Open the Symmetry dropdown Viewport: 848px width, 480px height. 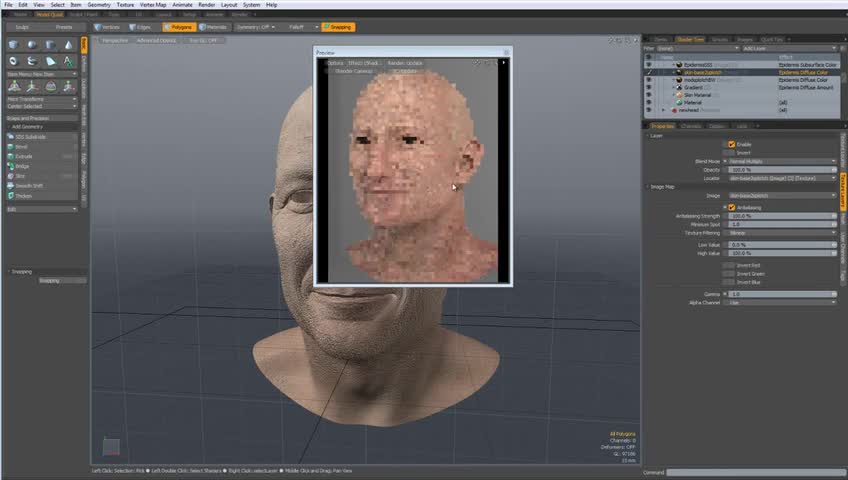click(255, 27)
